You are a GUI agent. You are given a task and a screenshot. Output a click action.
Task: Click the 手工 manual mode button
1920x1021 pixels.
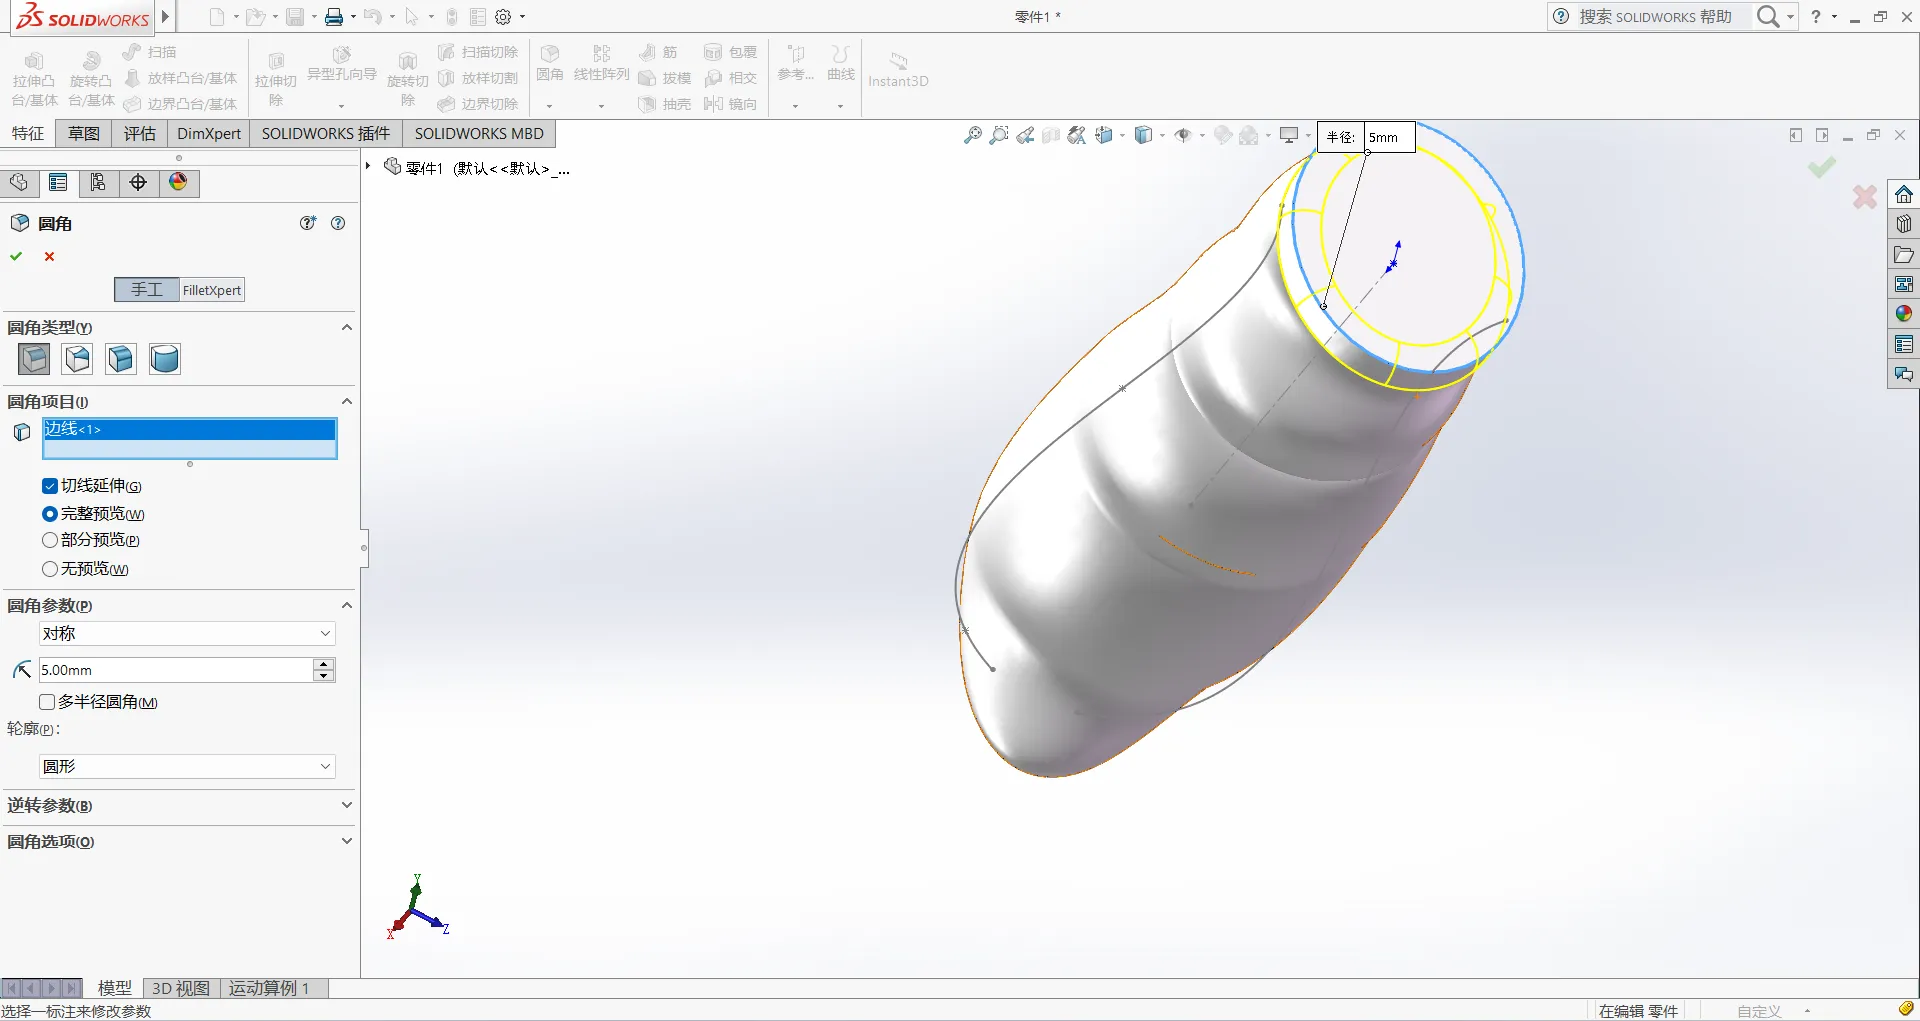click(x=147, y=290)
